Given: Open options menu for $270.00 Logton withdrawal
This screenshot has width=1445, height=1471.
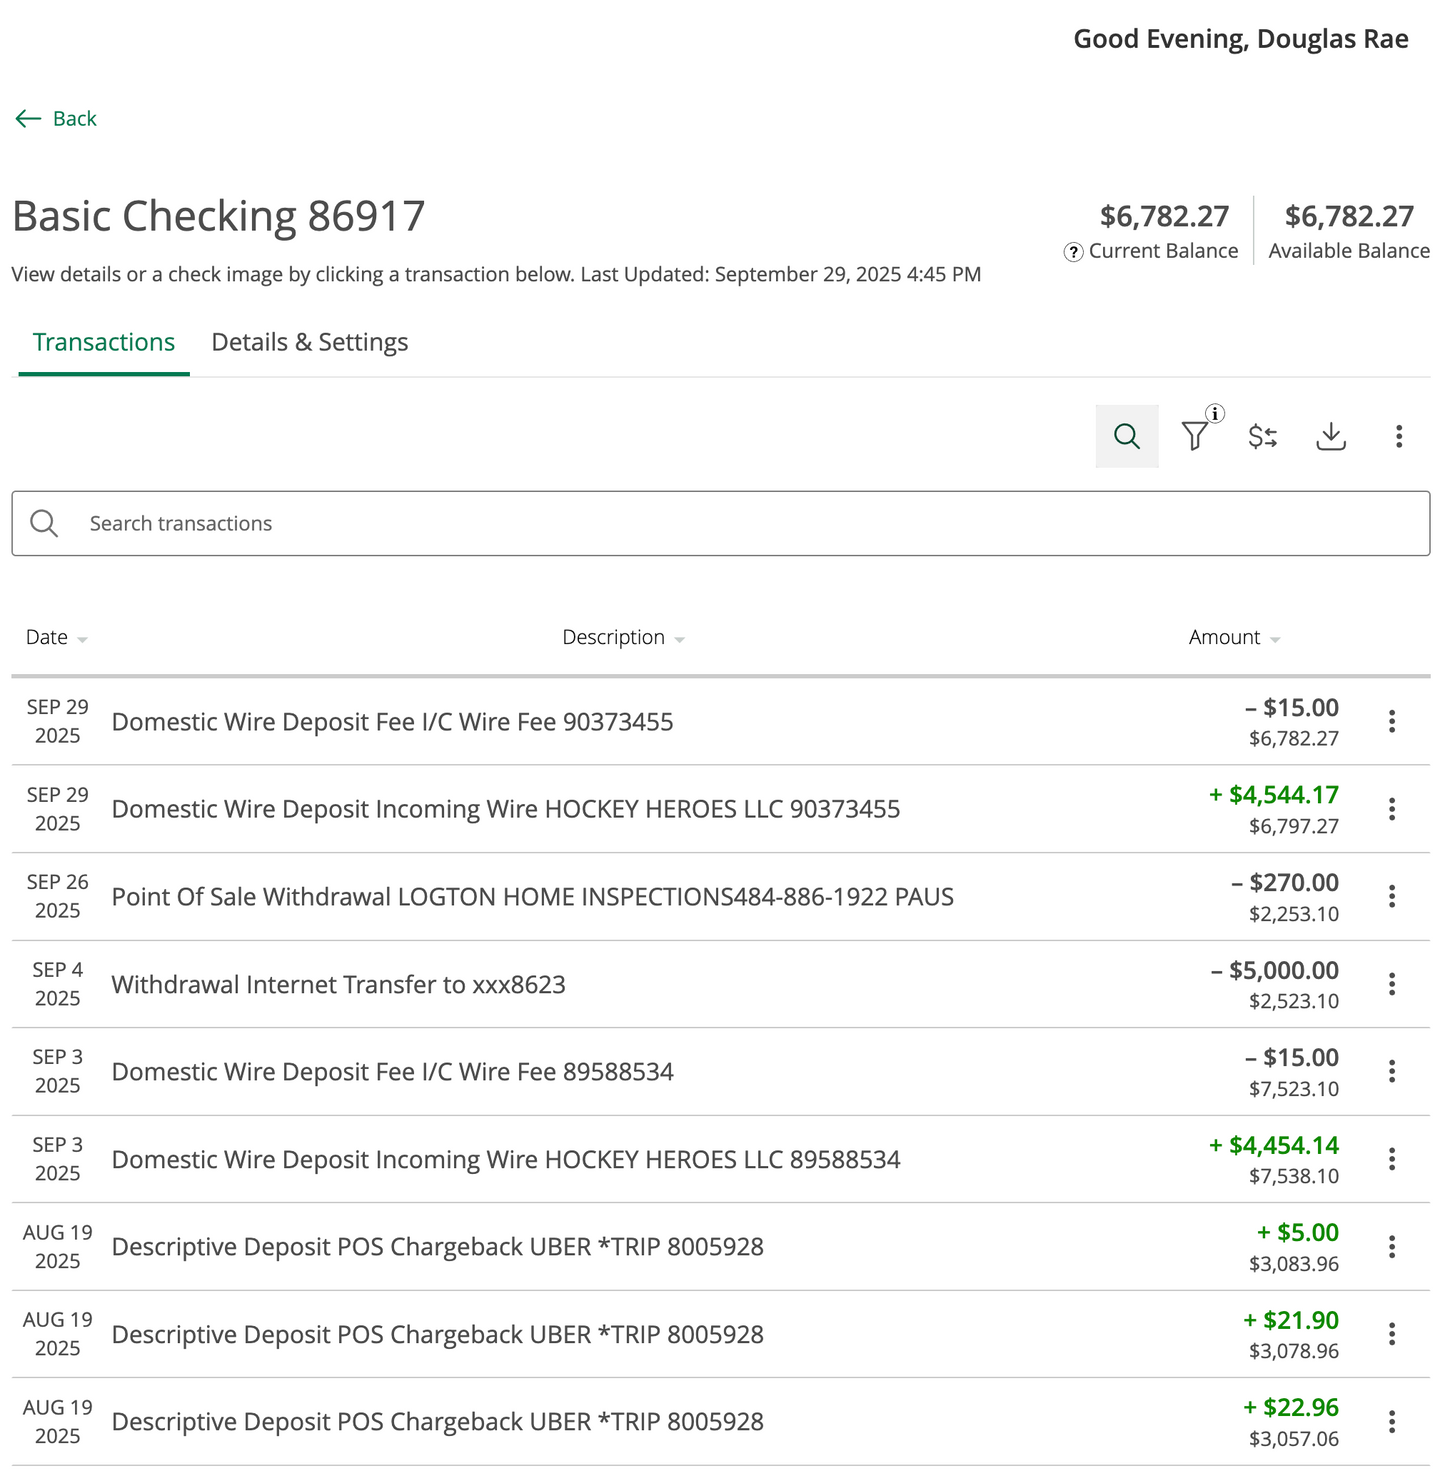Looking at the screenshot, I should [1391, 897].
